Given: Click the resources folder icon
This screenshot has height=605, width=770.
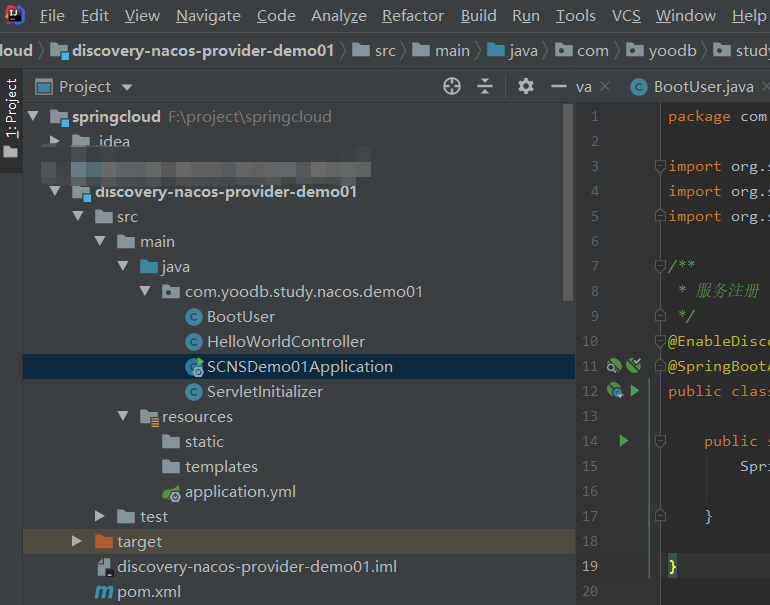Looking at the screenshot, I should [149, 417].
